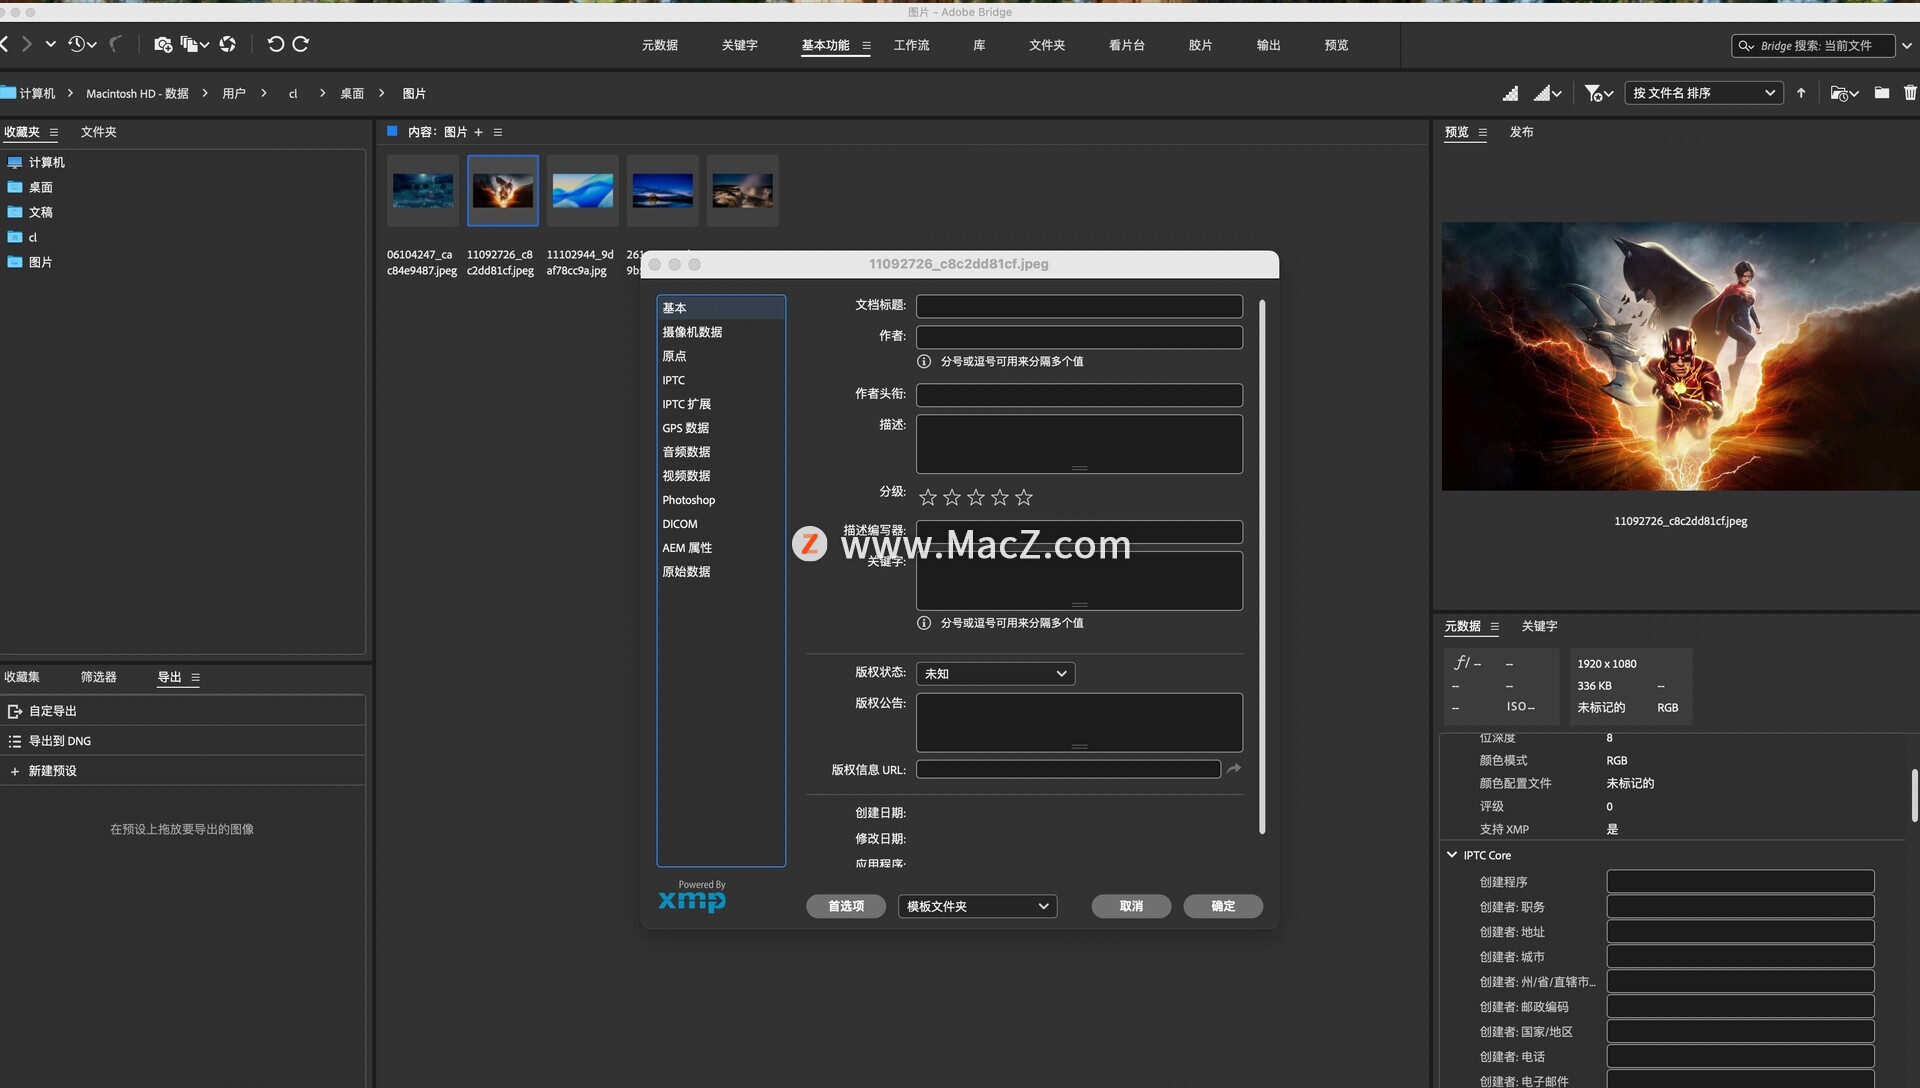The height and width of the screenshot is (1088, 1920).
Task: Expand breadcrumb chevron after 桌面
Action: [381, 93]
